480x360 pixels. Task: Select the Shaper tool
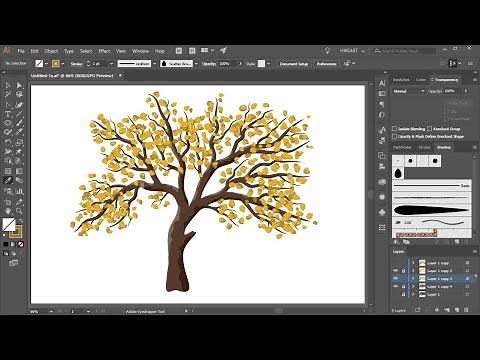(x=8, y=133)
